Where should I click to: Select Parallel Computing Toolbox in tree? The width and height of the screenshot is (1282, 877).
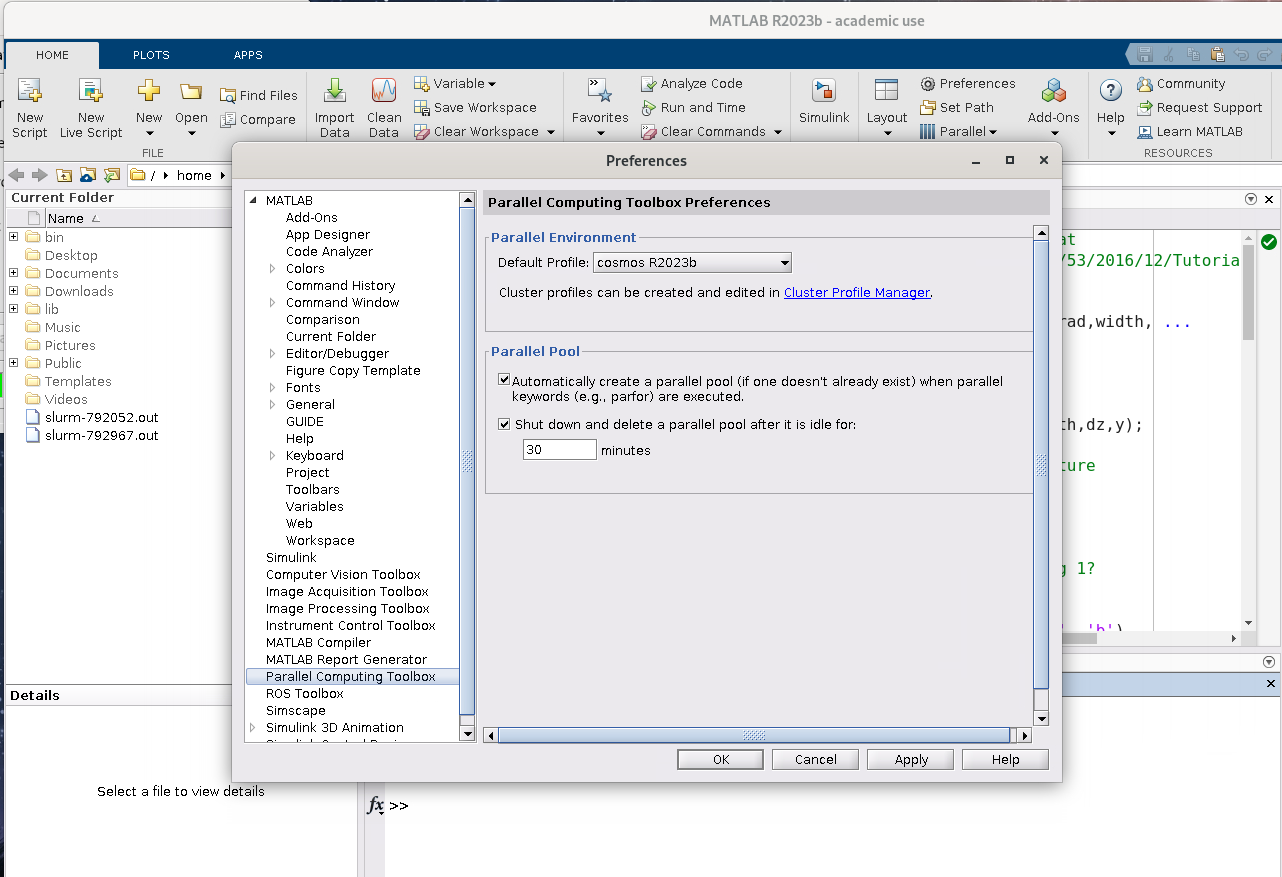[x=351, y=676]
